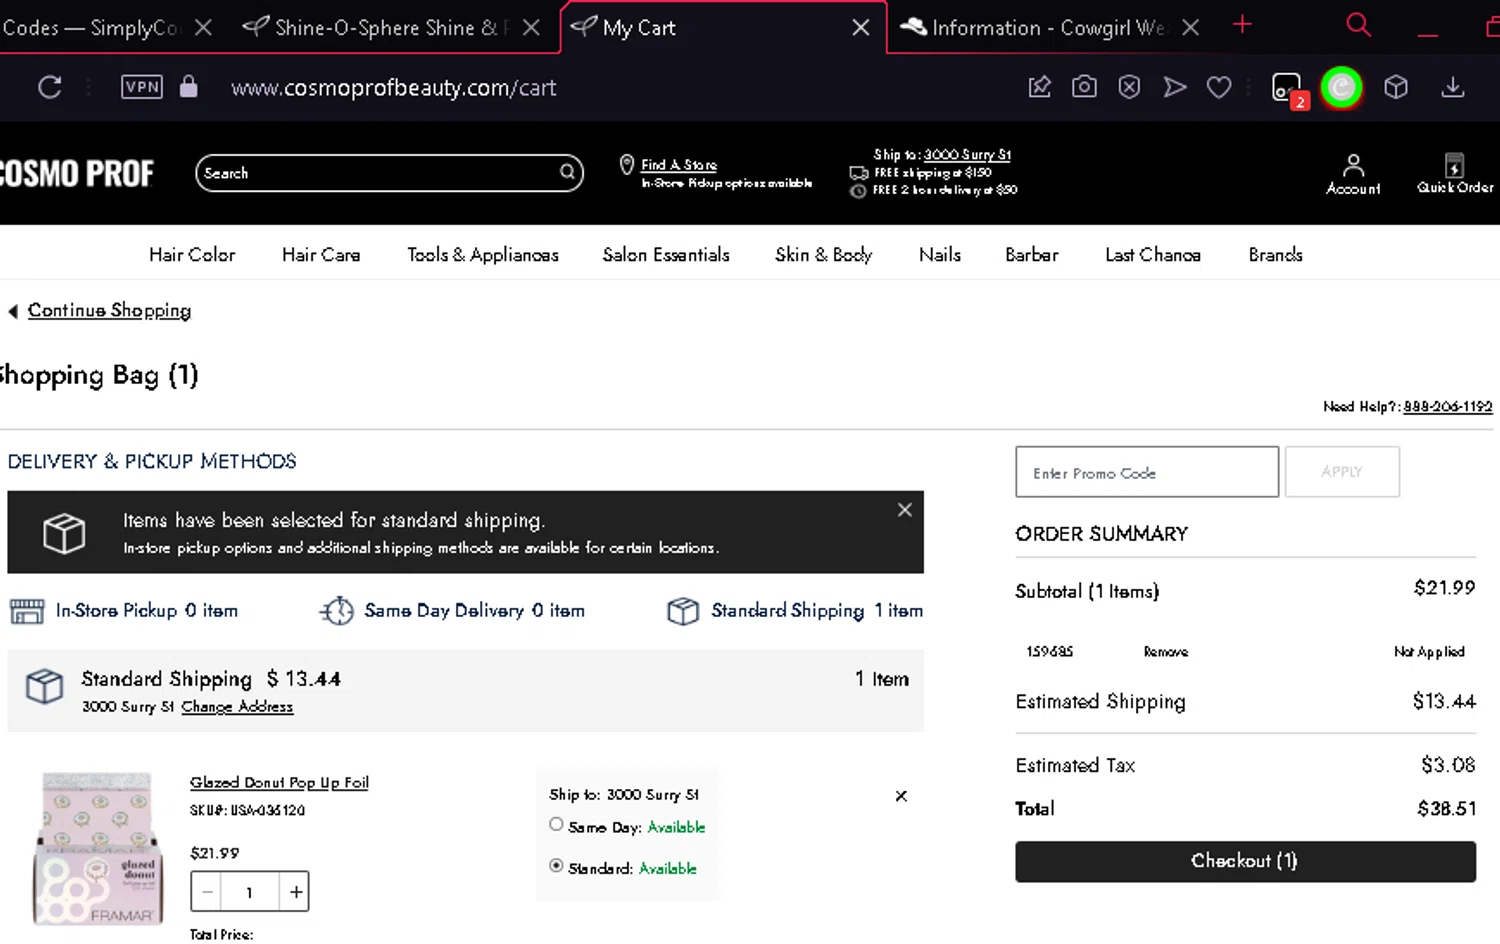Screen dimensions: 1500x944
Task: Increase quantity with the plus button
Action: [x=296, y=892]
